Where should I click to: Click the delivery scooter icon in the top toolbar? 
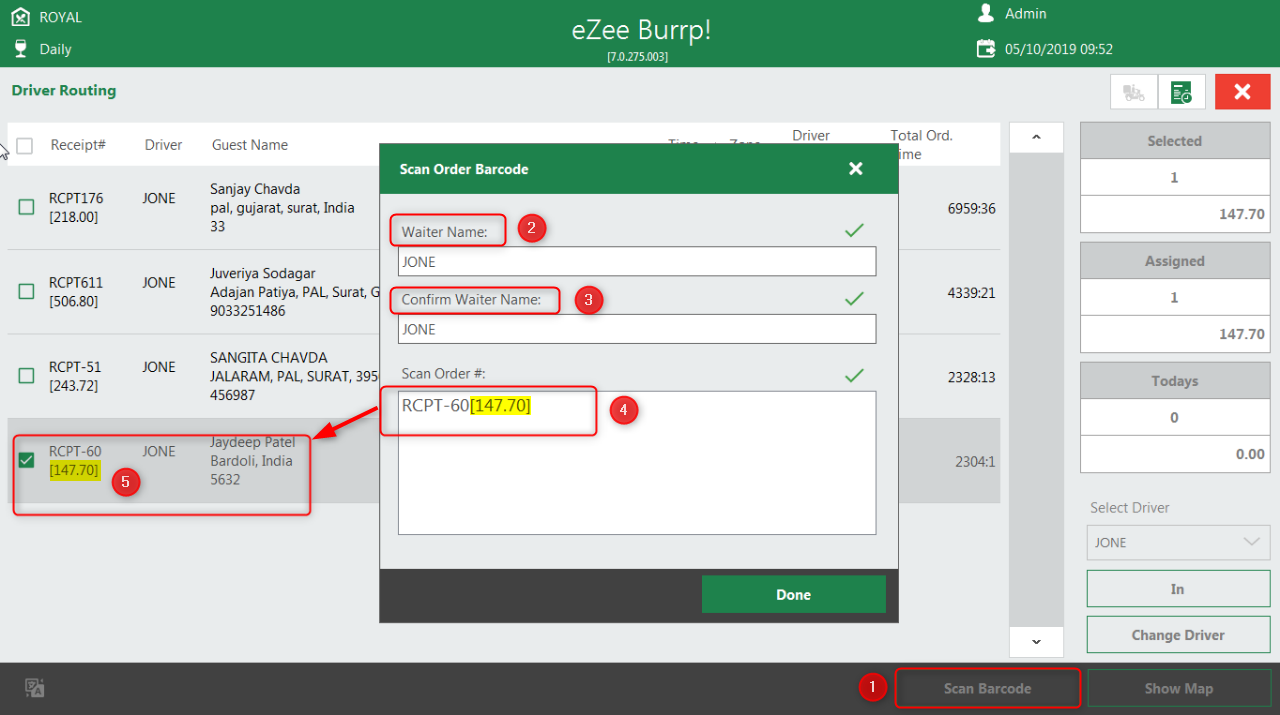[1133, 92]
